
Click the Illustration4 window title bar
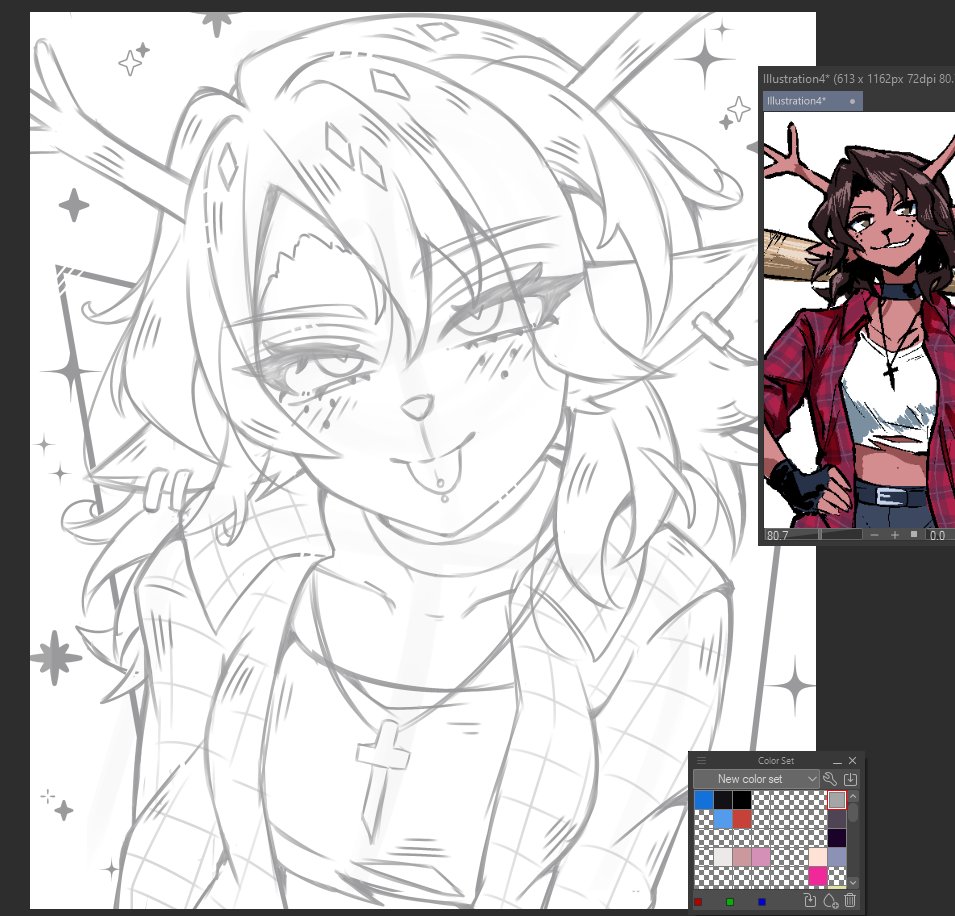pyautogui.click(x=857, y=79)
